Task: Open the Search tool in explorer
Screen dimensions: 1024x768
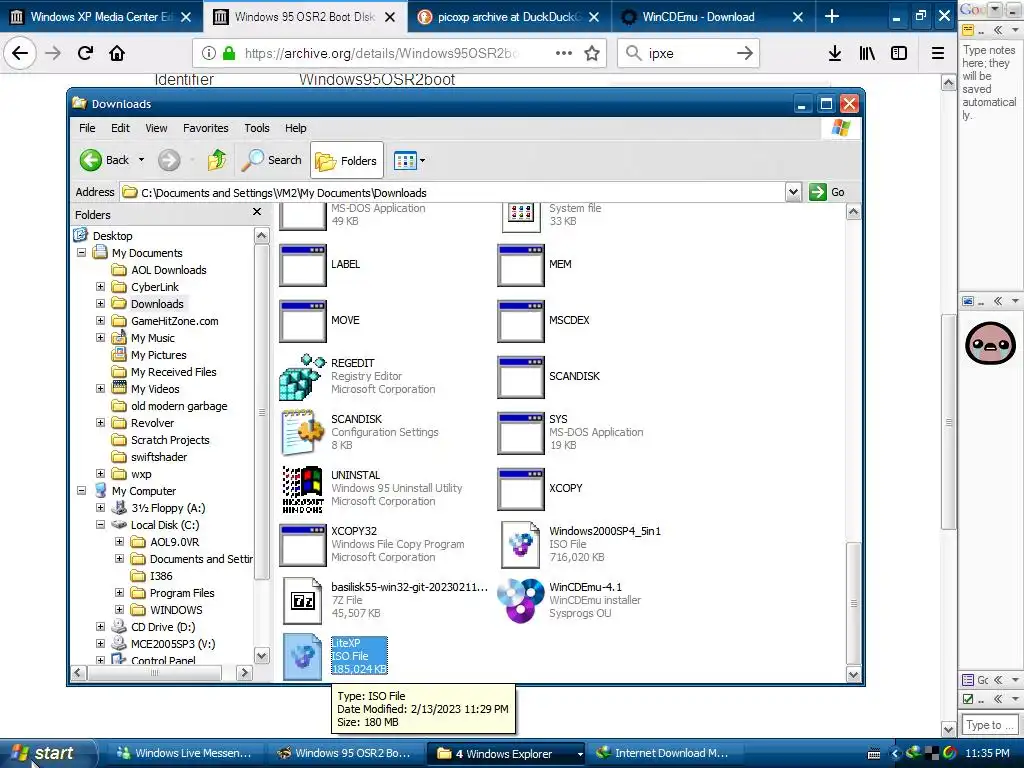Action: (272, 160)
